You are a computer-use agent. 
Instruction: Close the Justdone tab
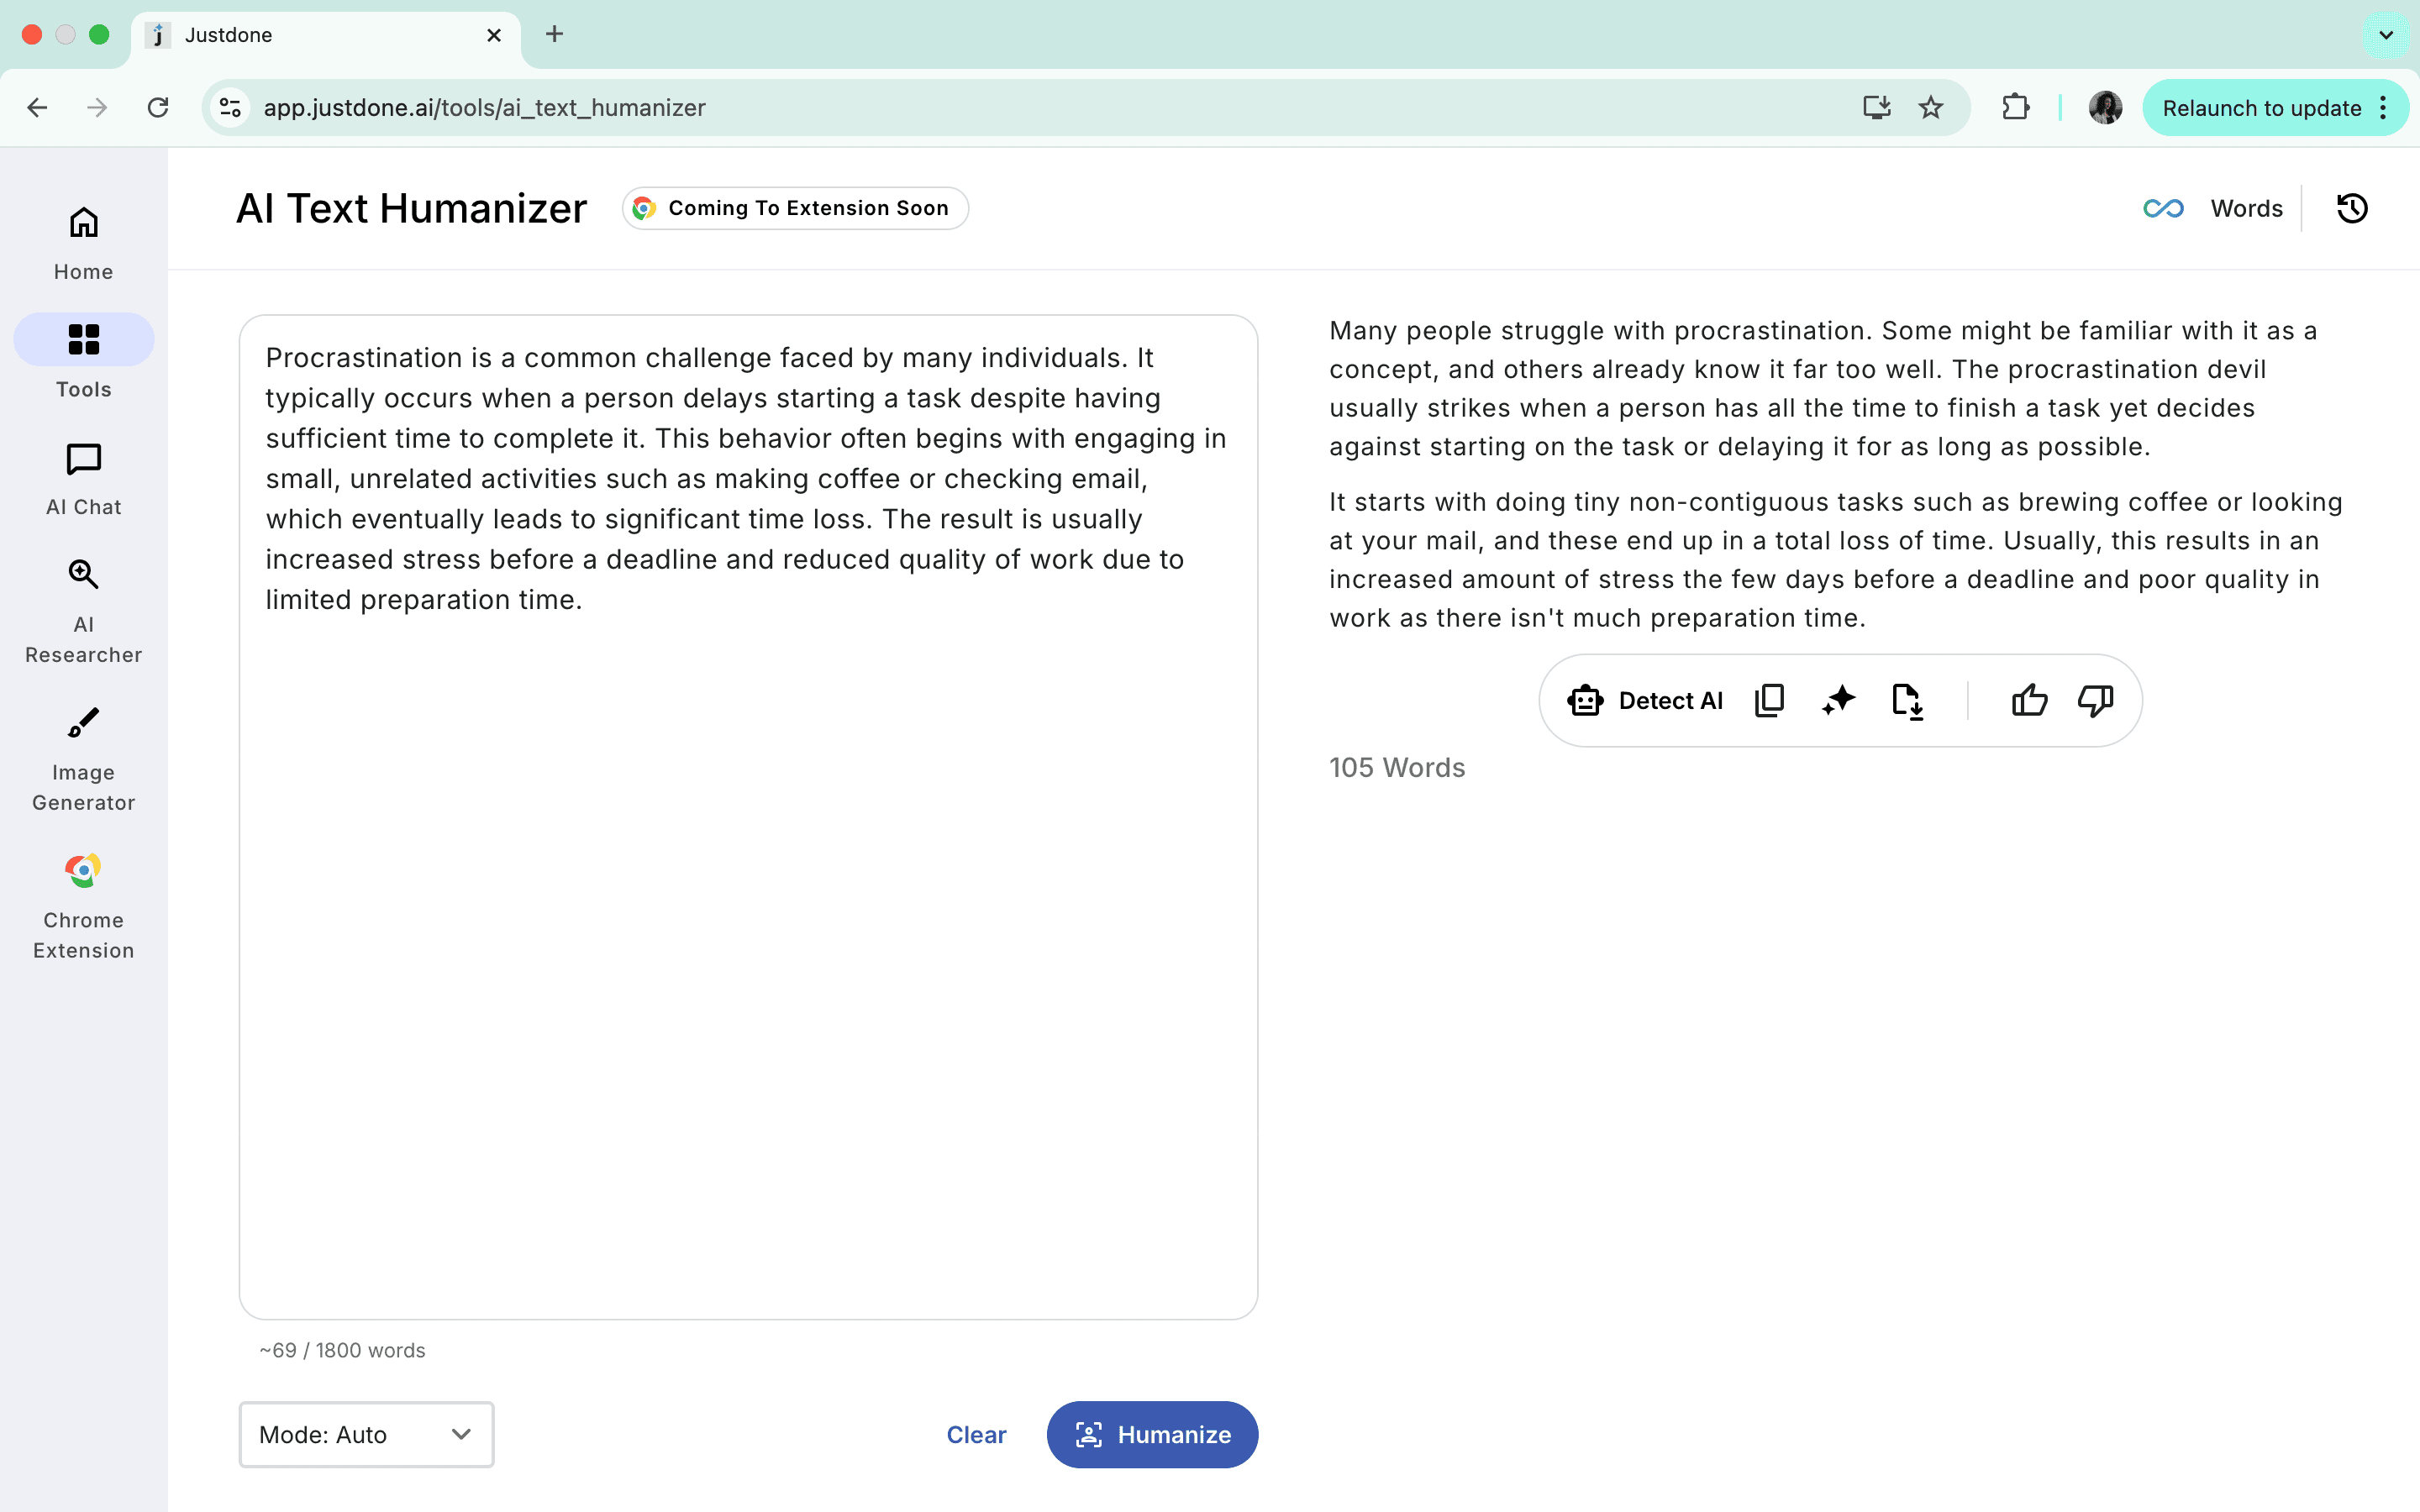point(494,35)
